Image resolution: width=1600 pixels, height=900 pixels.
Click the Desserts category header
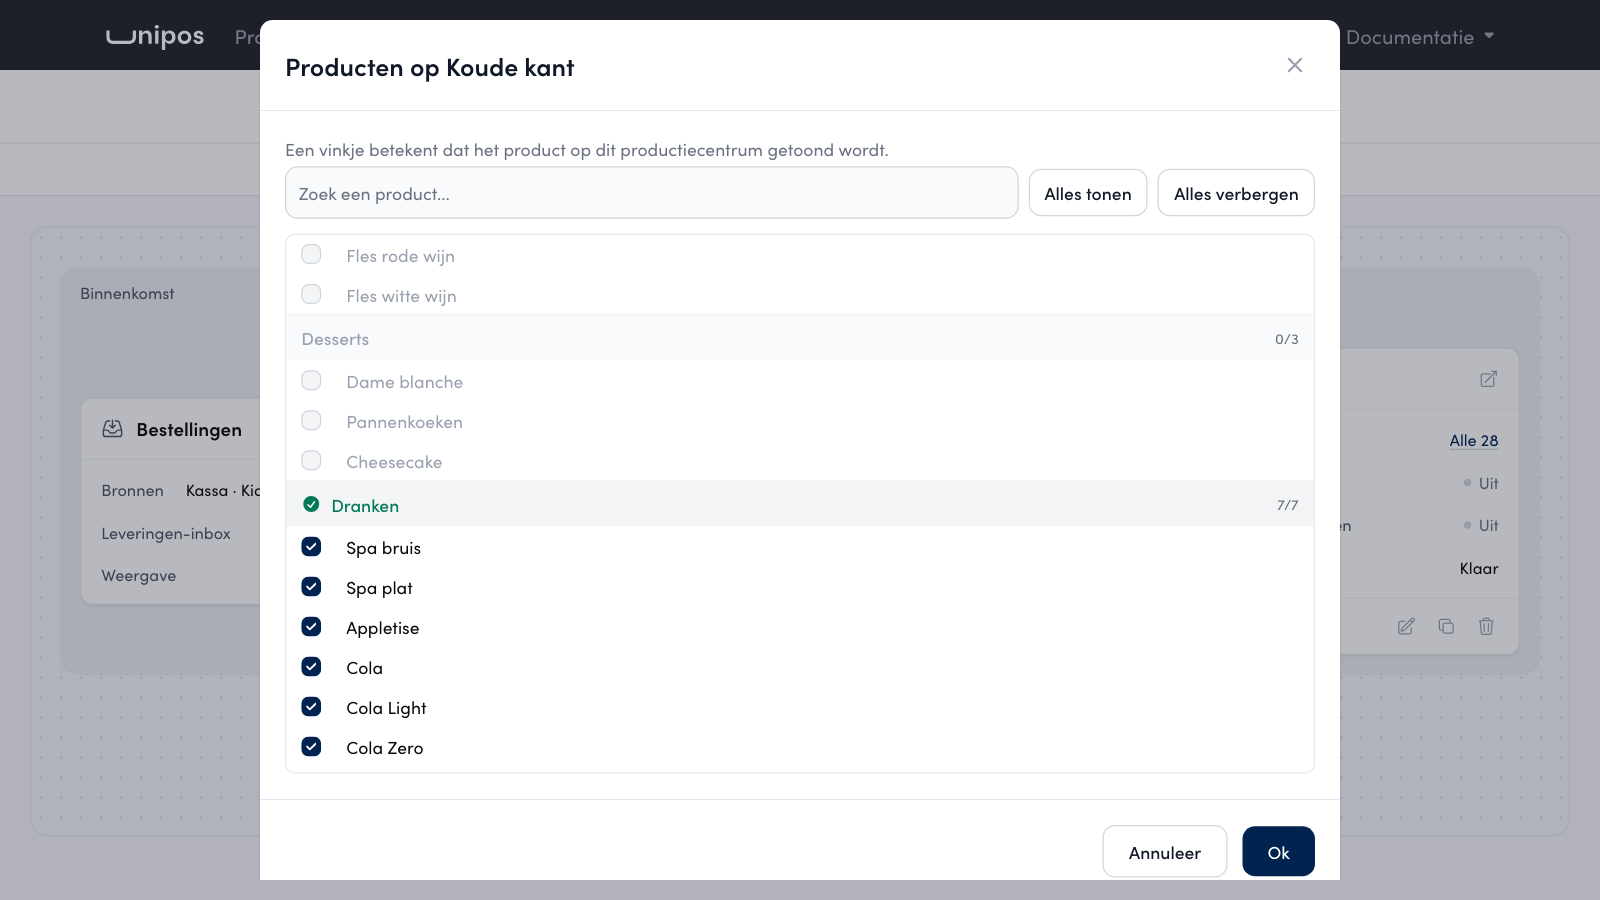point(800,339)
